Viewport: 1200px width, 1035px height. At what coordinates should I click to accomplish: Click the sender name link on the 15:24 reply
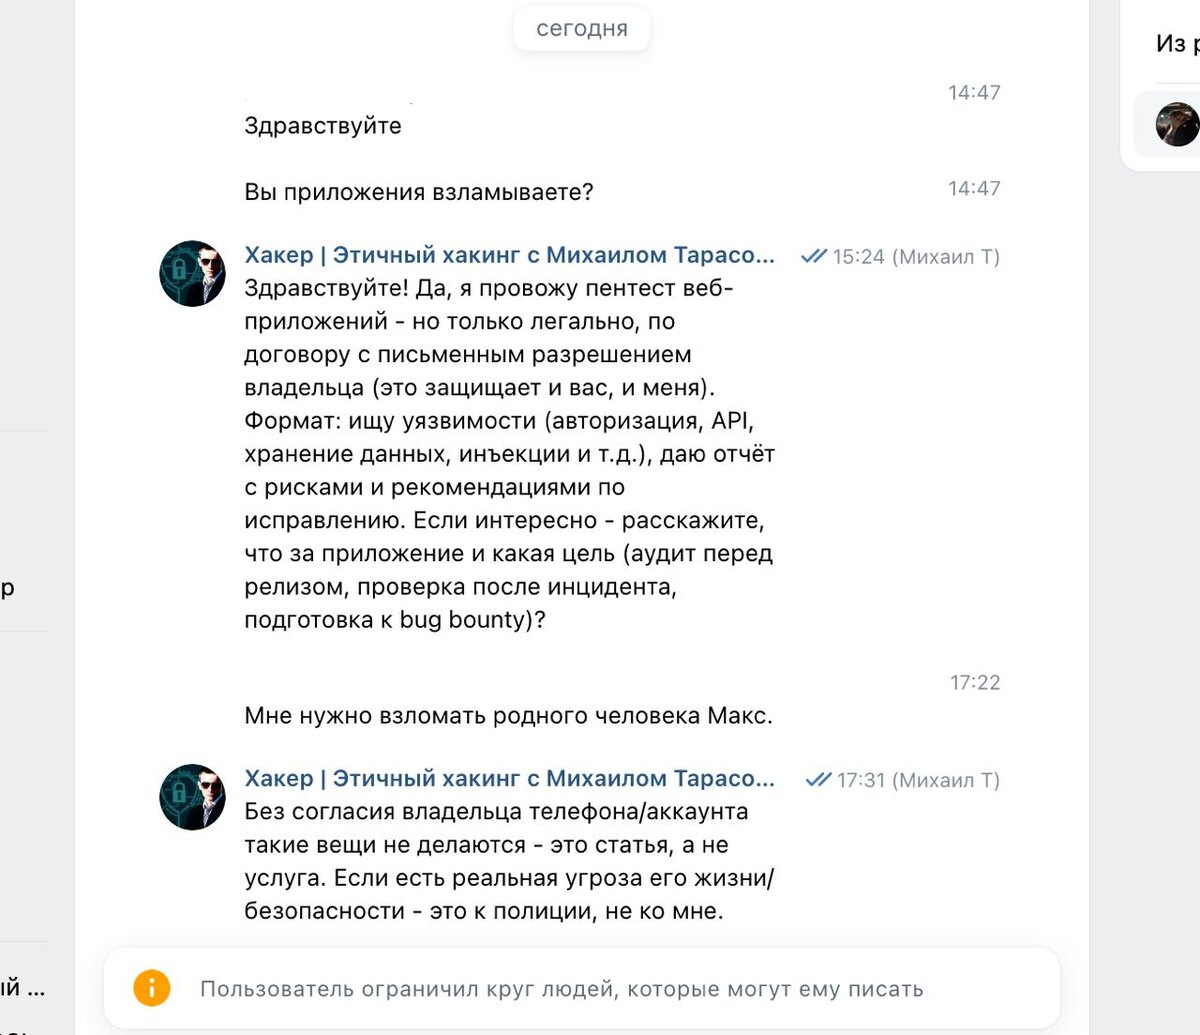(x=509, y=255)
